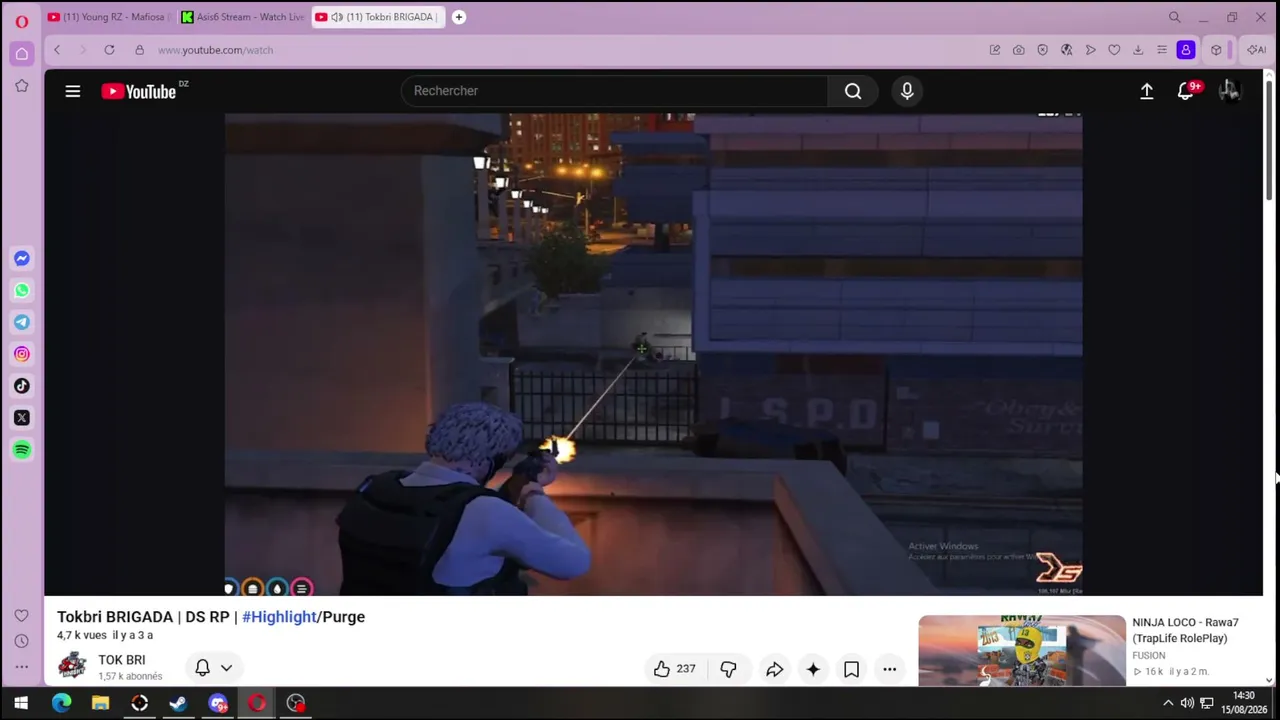Screen dimensions: 1280x720
Task: Take a snapshot with the camera icon
Action: [x=1018, y=50]
